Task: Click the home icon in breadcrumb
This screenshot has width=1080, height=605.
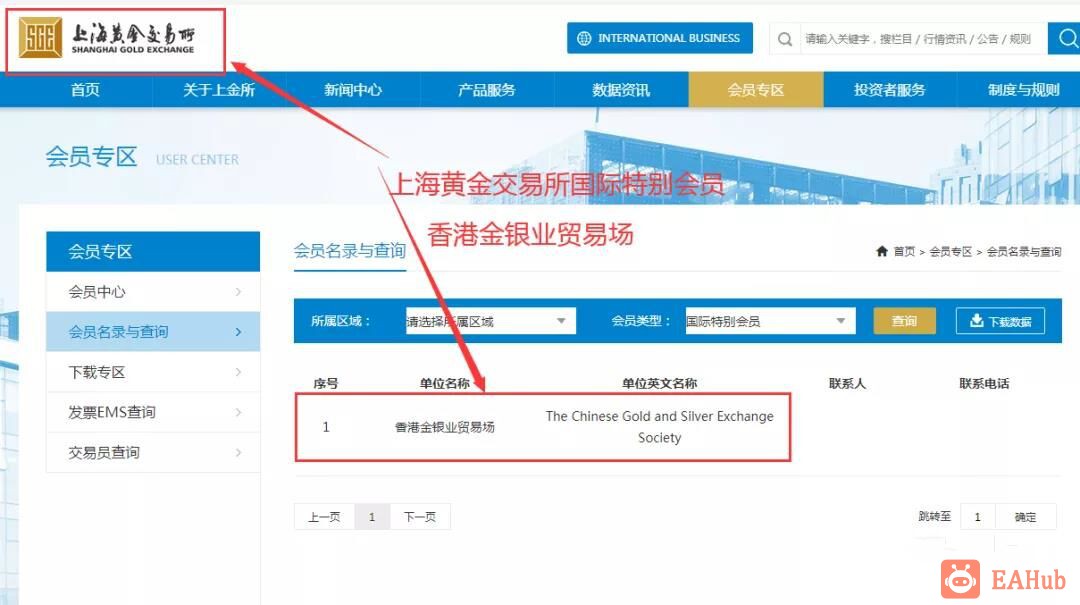Action: [x=882, y=251]
